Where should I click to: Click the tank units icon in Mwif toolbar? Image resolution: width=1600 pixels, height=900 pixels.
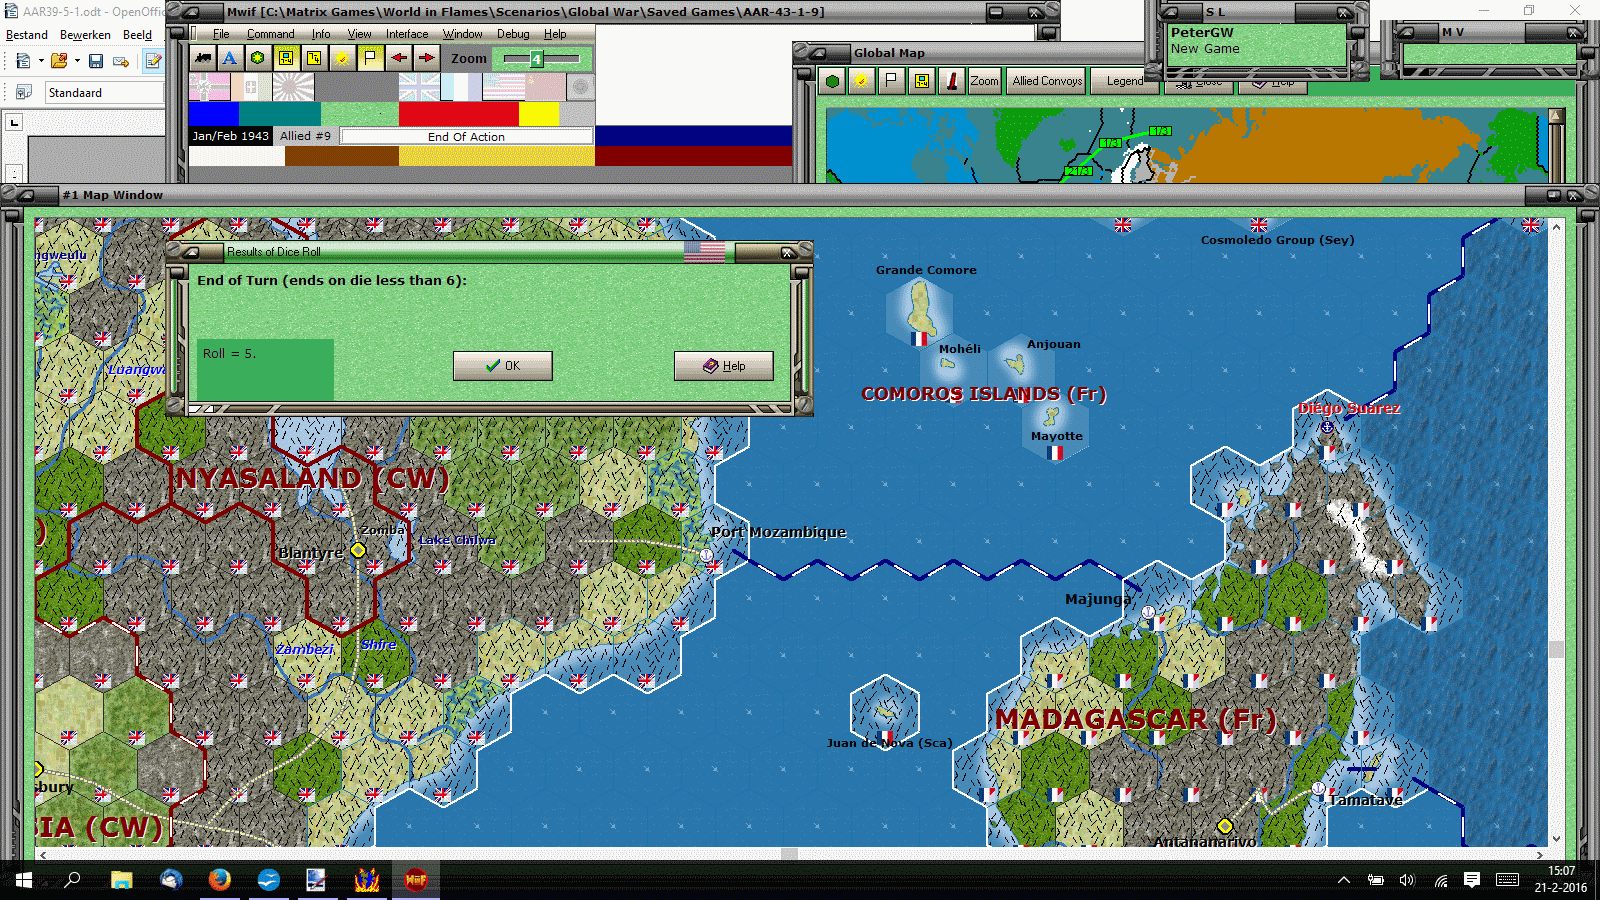point(203,58)
